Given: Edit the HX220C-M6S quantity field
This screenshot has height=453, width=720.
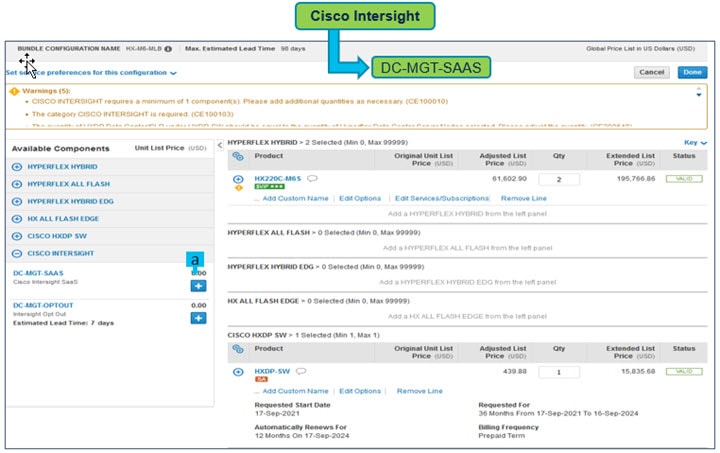Looking at the screenshot, I should point(559,179).
